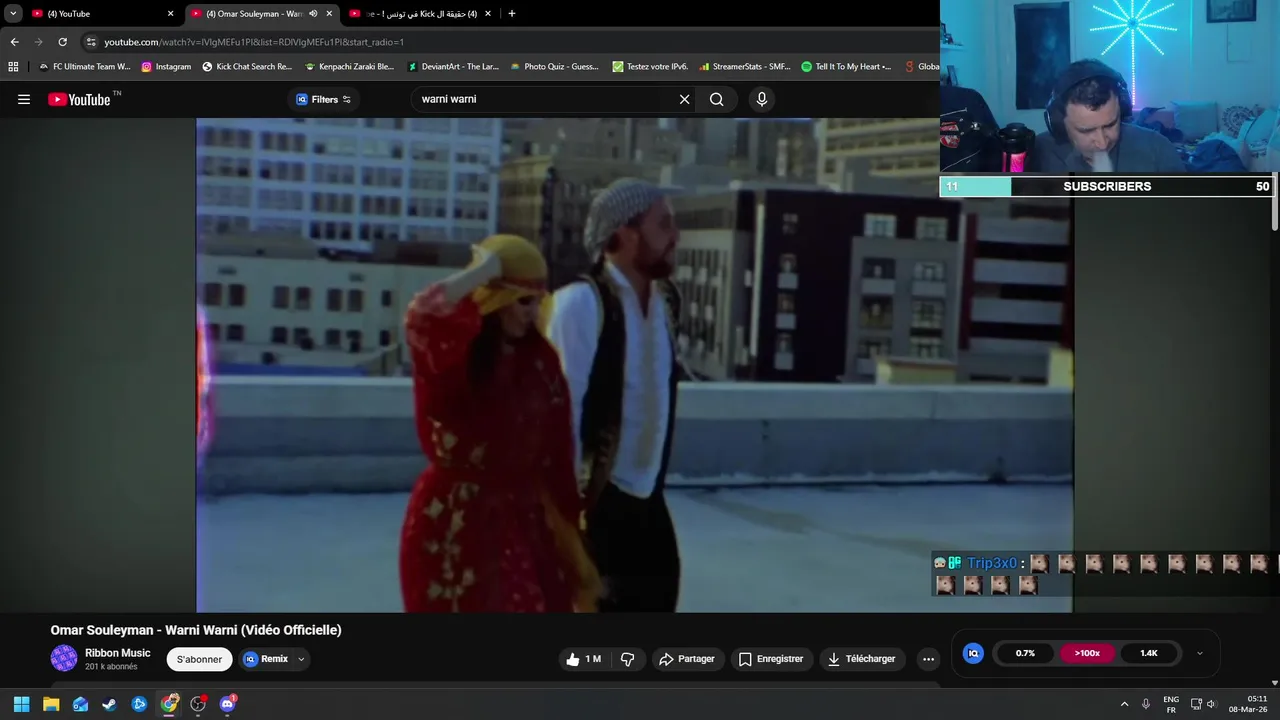Open the YouTube hamburger guide menu
This screenshot has height=720, width=1280.
24,99
